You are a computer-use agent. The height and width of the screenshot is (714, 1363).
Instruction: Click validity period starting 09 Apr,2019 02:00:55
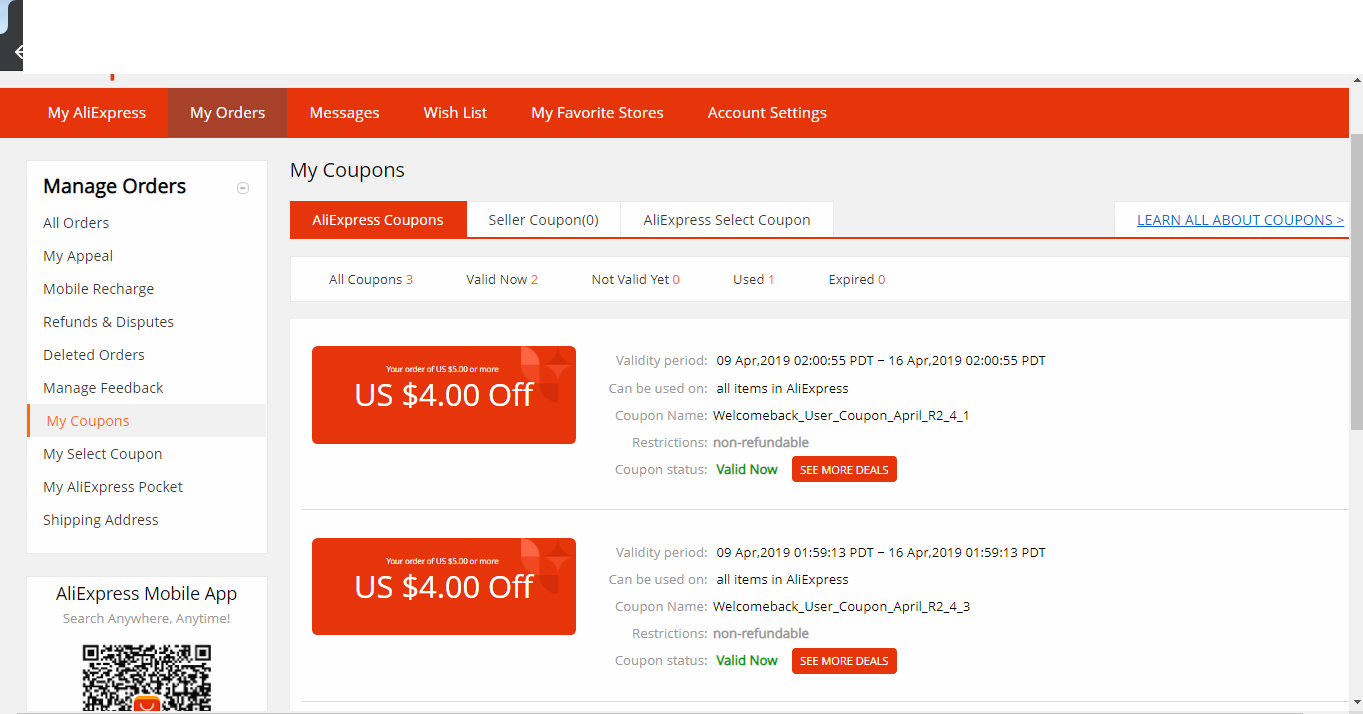[x=881, y=361]
